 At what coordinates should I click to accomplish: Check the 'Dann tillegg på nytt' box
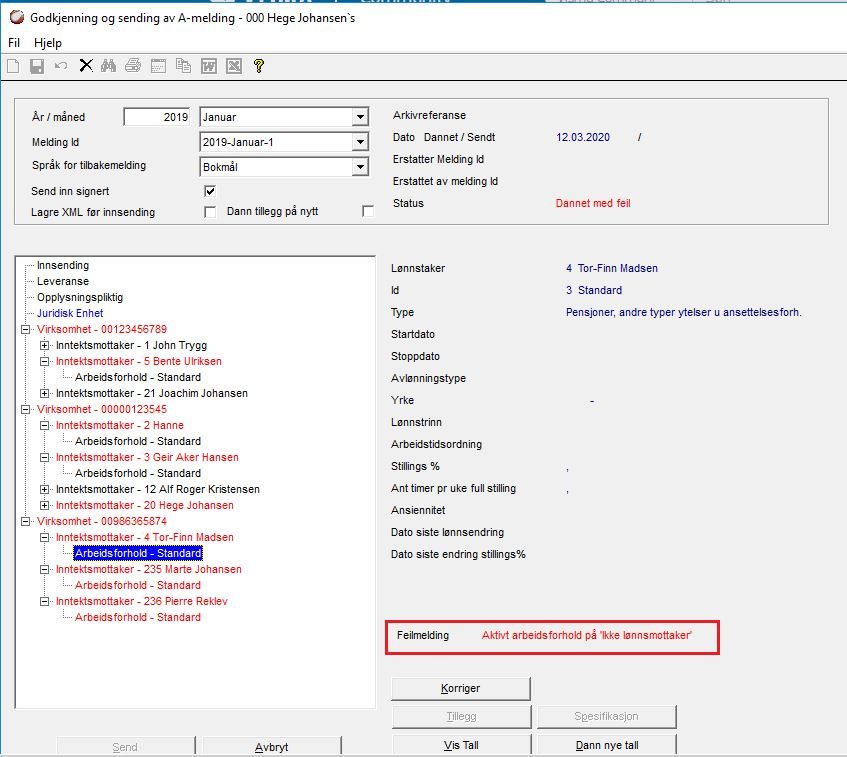pos(368,212)
